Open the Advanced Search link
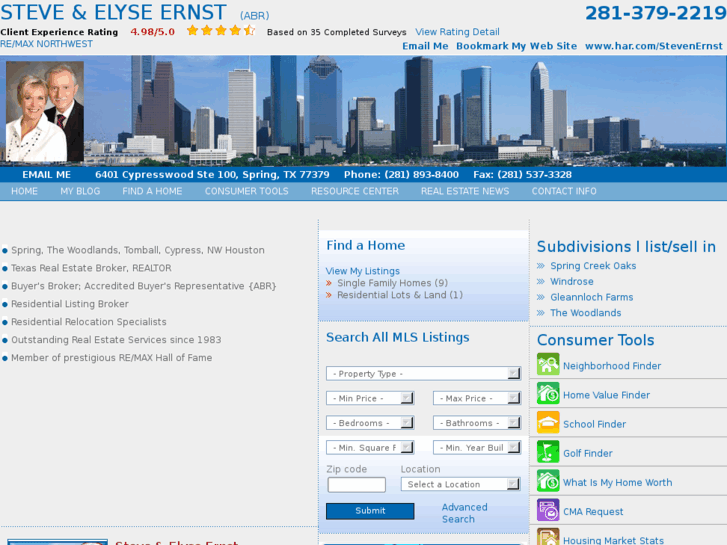The height and width of the screenshot is (545, 727). tap(465, 513)
